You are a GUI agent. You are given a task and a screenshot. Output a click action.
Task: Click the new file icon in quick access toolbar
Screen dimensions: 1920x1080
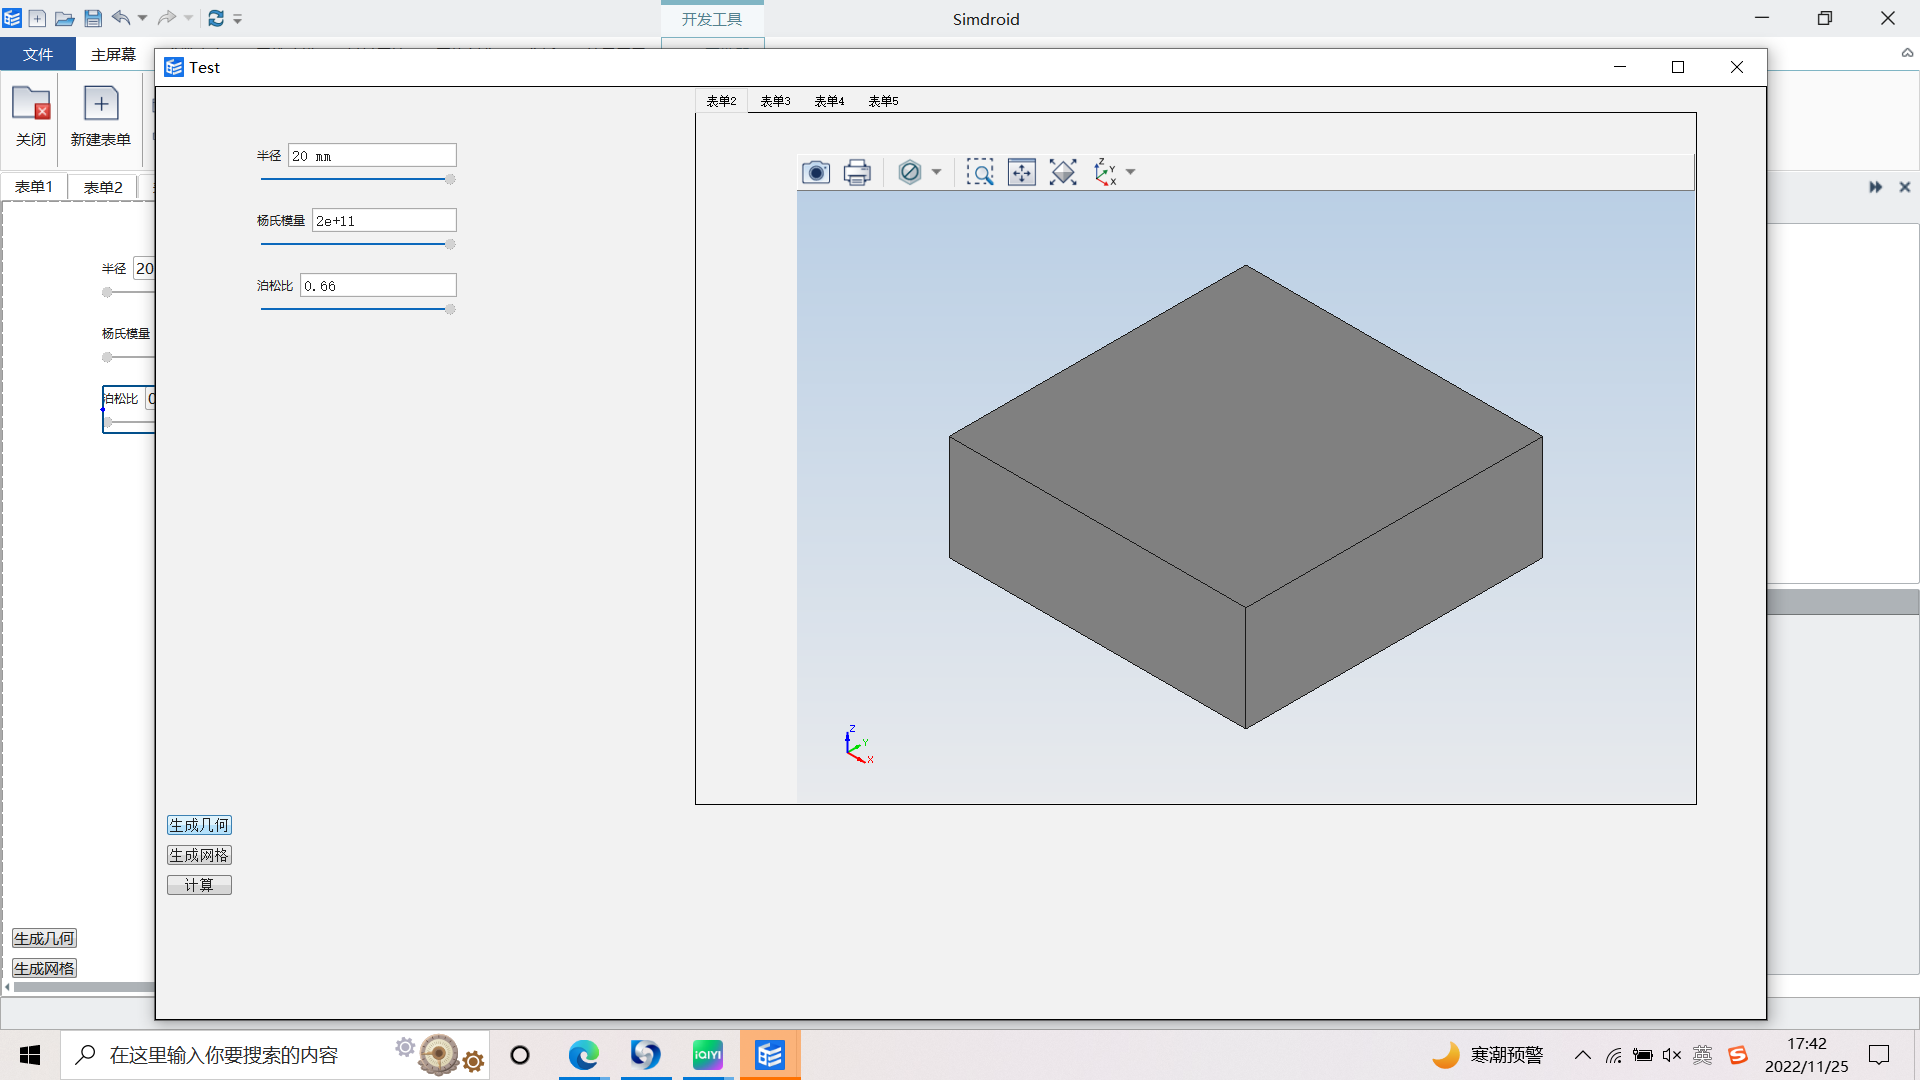point(37,18)
